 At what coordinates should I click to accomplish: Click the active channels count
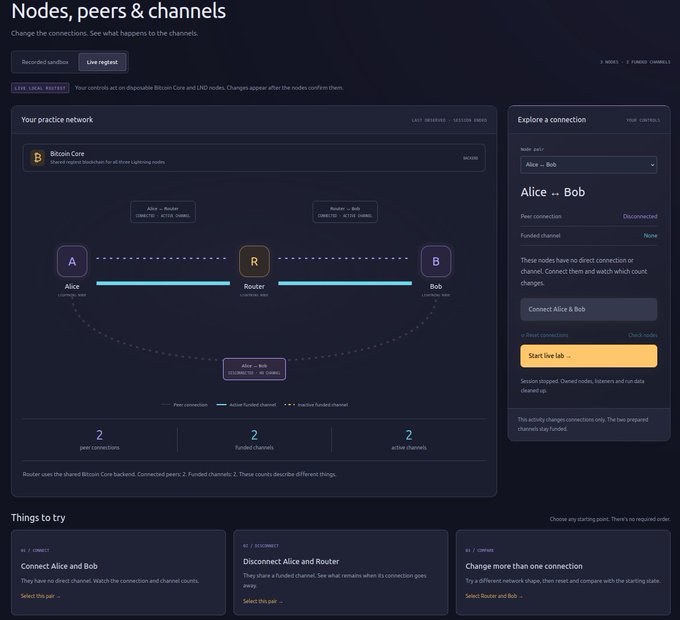(x=409, y=435)
